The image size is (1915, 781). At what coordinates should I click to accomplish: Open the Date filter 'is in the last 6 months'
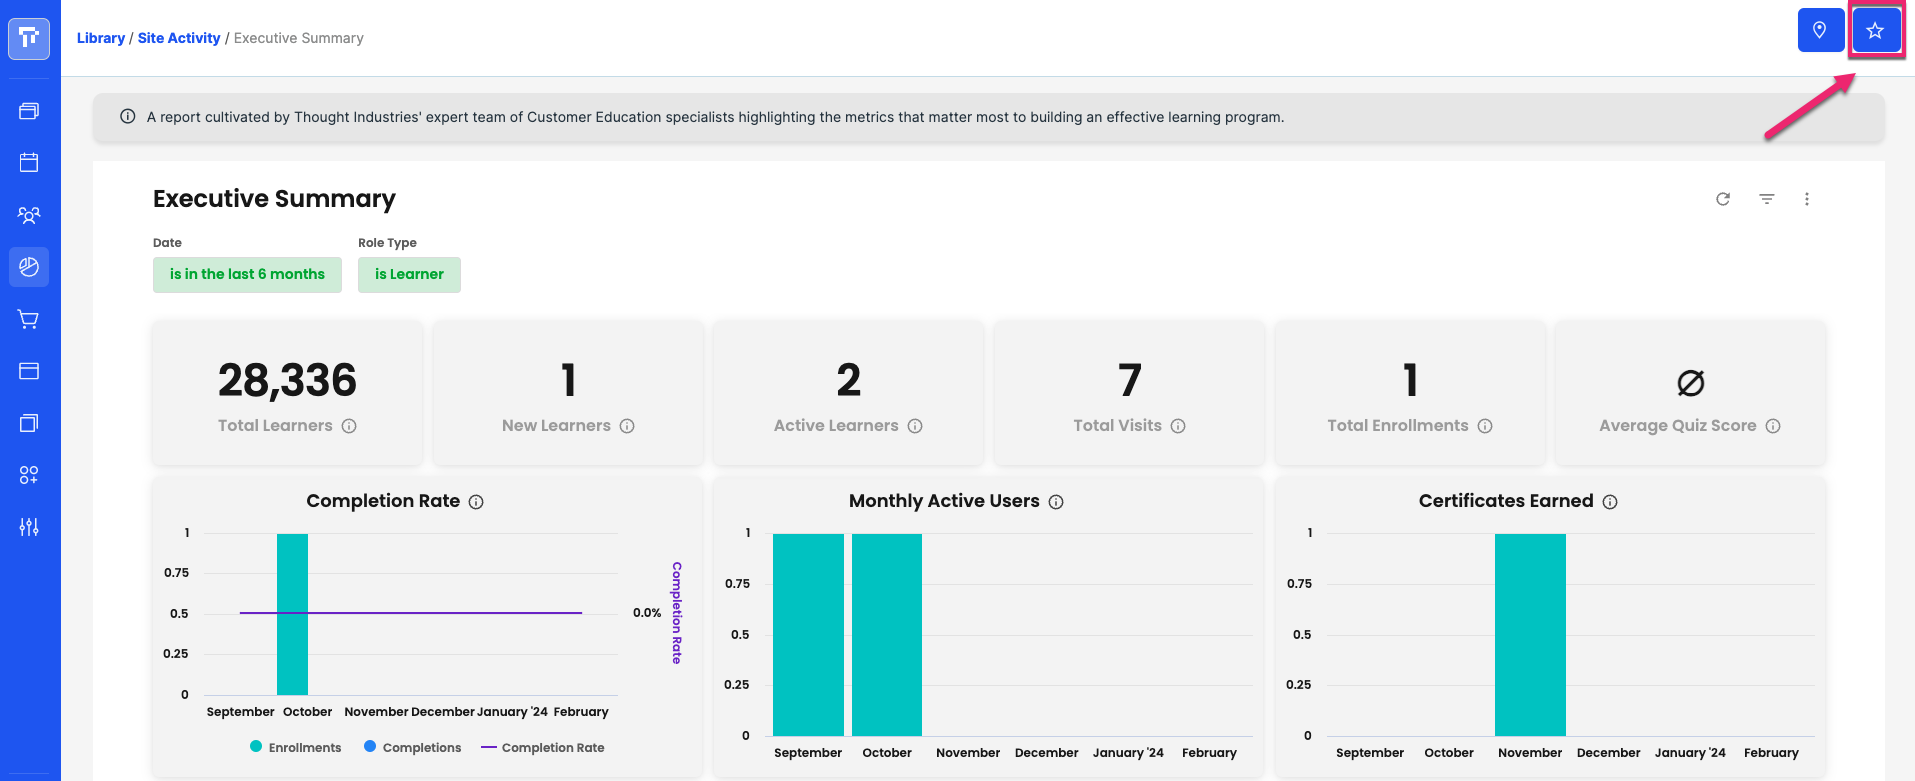pyautogui.click(x=247, y=274)
